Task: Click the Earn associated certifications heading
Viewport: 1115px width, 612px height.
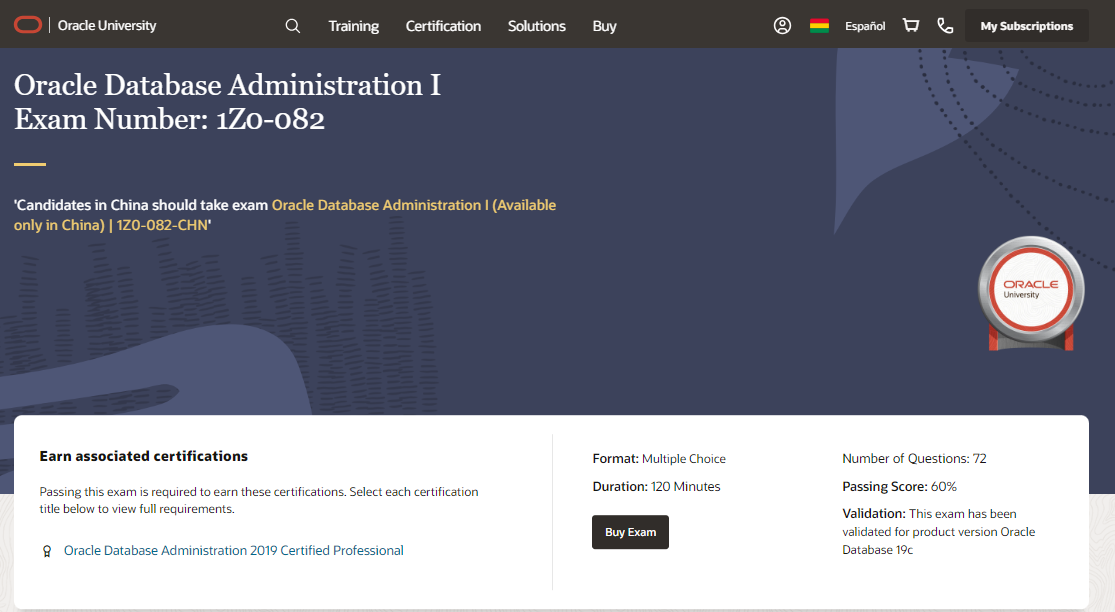Action: click(144, 456)
